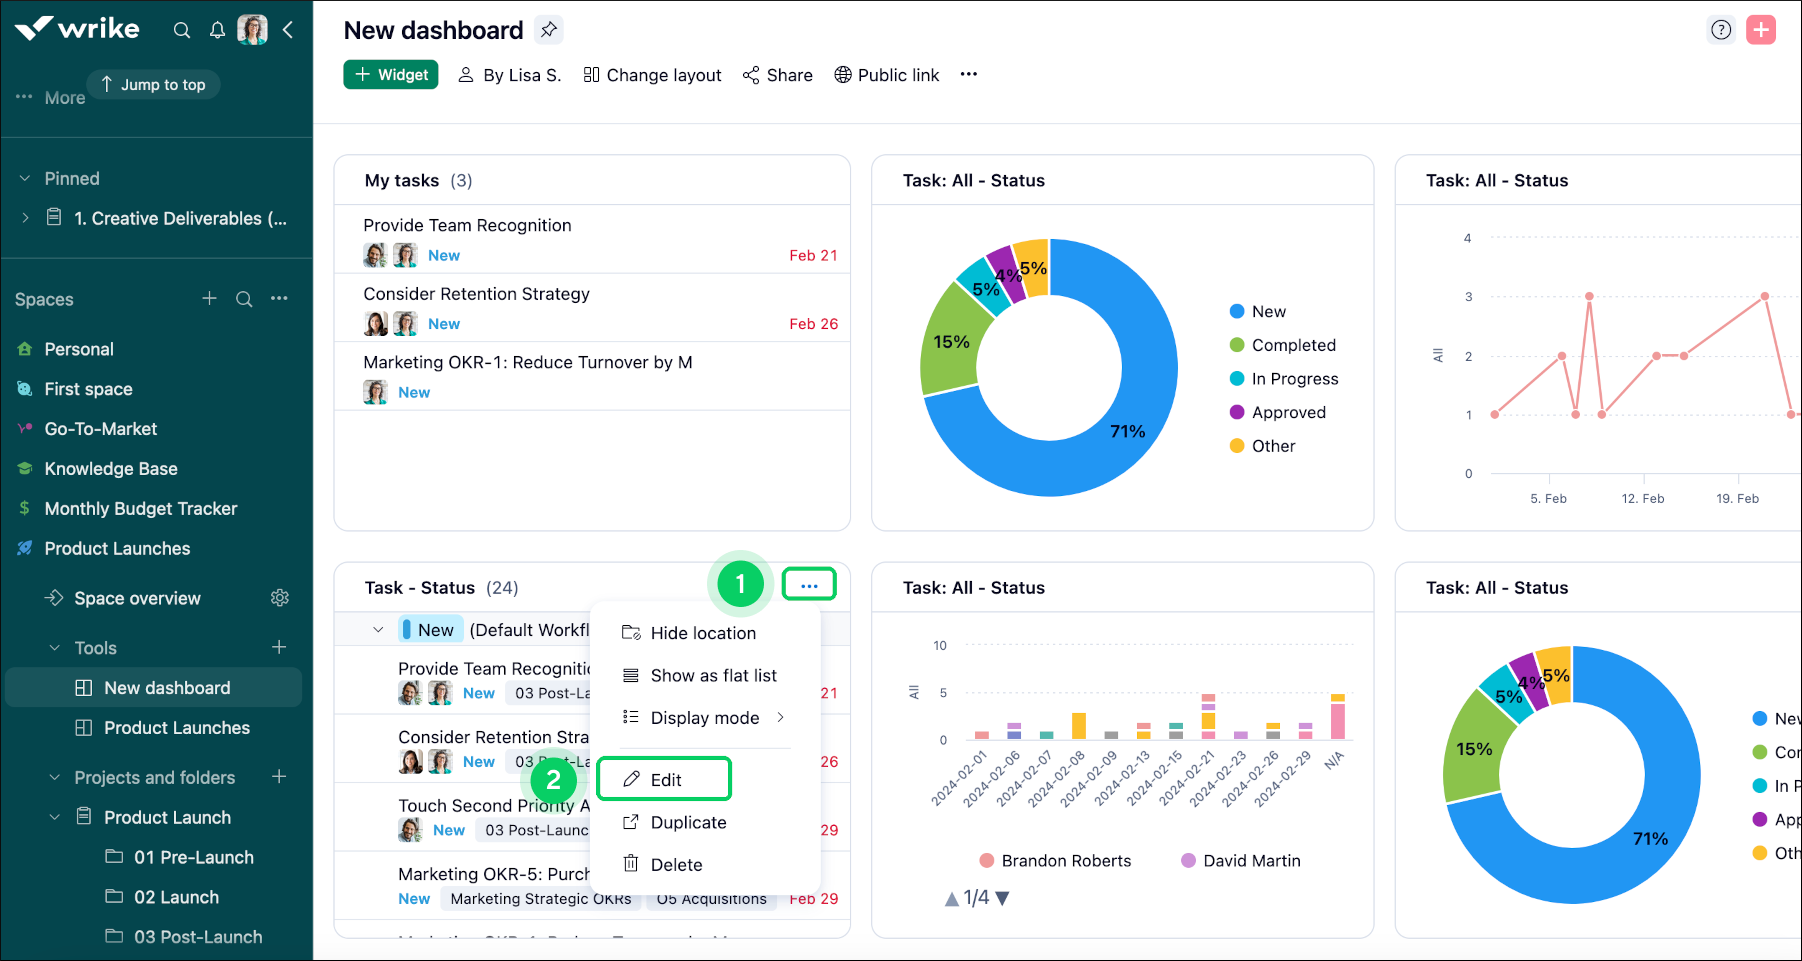Click Jump to top button
This screenshot has height=961, width=1802.
click(153, 85)
